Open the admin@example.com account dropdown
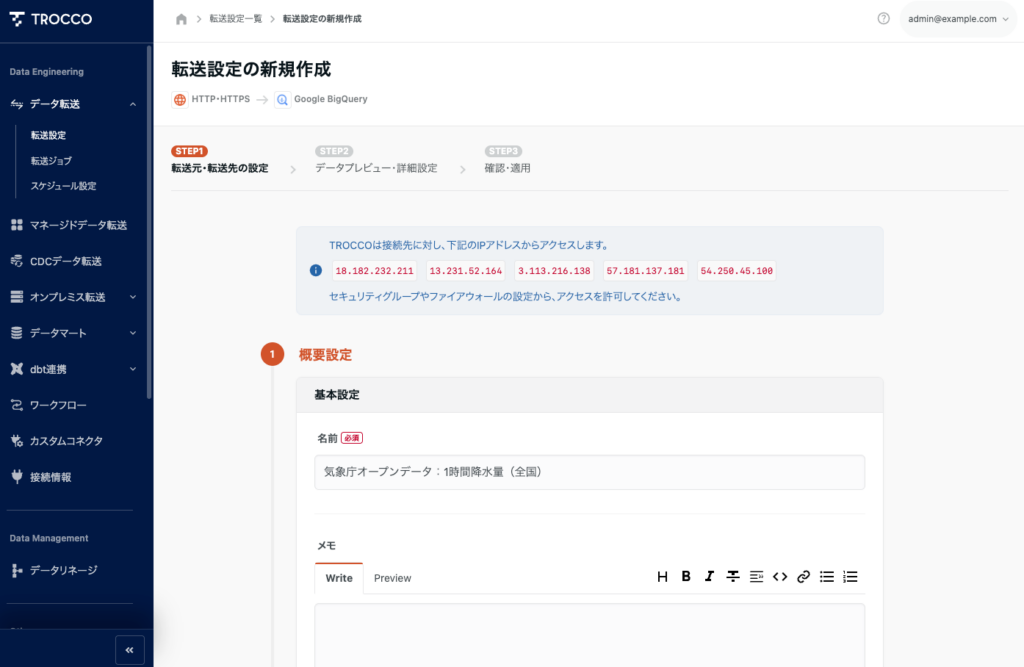The height and width of the screenshot is (667, 1024). click(958, 19)
